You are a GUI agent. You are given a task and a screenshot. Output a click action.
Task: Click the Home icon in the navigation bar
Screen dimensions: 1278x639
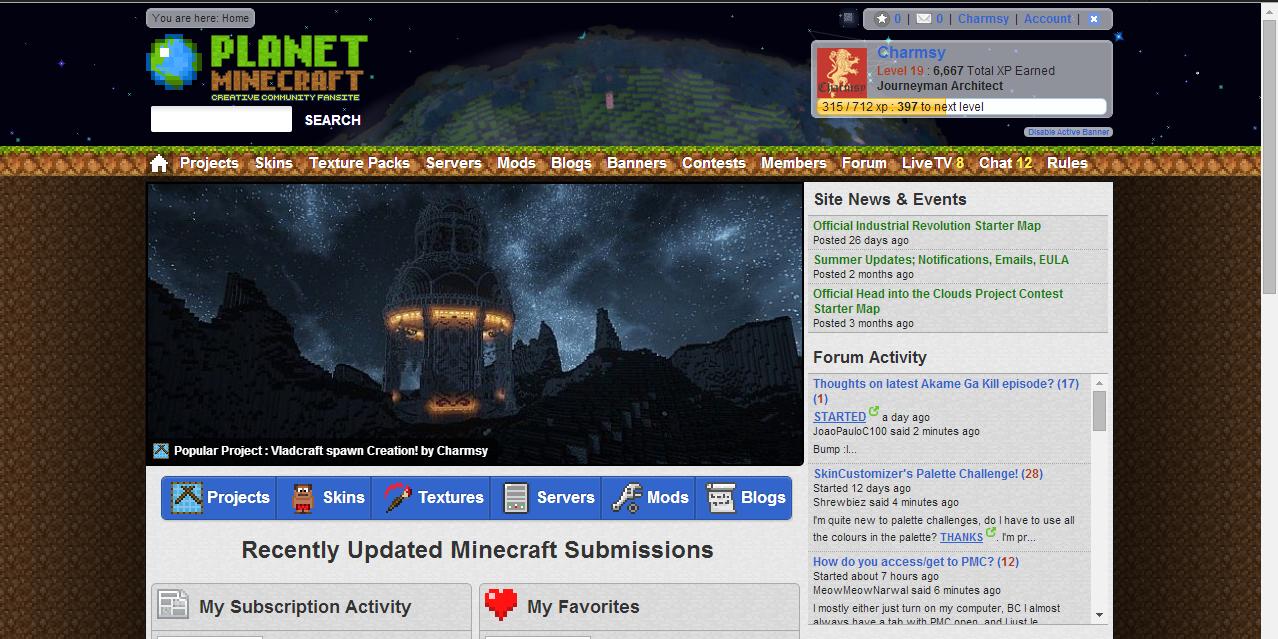click(158, 162)
